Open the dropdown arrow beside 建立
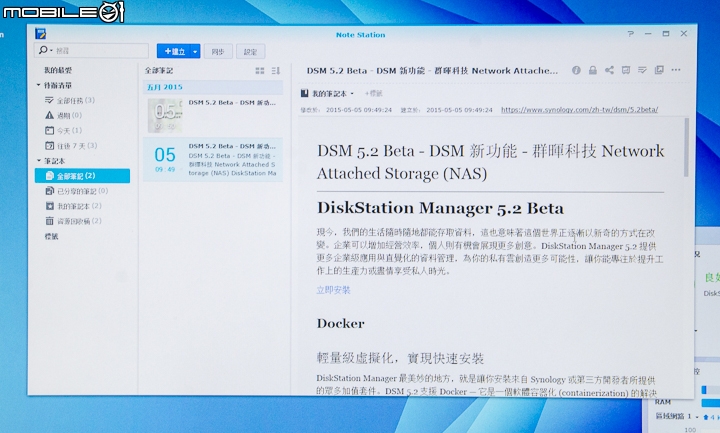Image resolution: width=720 pixels, height=433 pixels. point(195,51)
